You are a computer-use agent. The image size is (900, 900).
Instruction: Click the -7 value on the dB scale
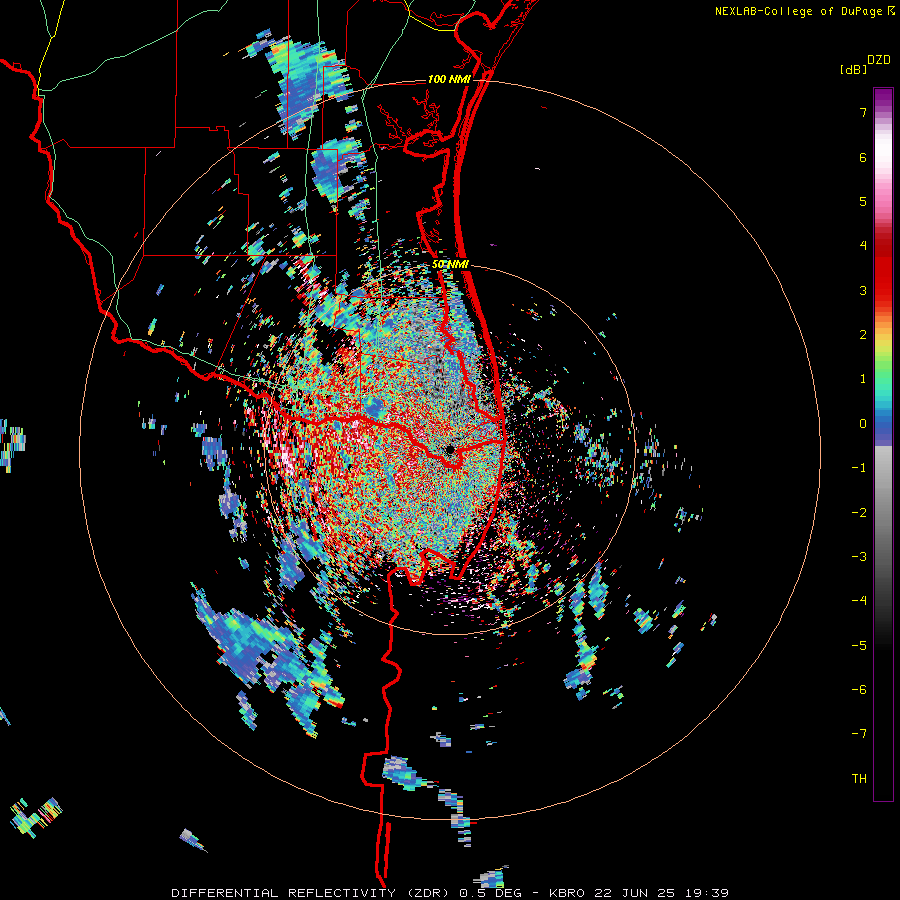tap(859, 734)
